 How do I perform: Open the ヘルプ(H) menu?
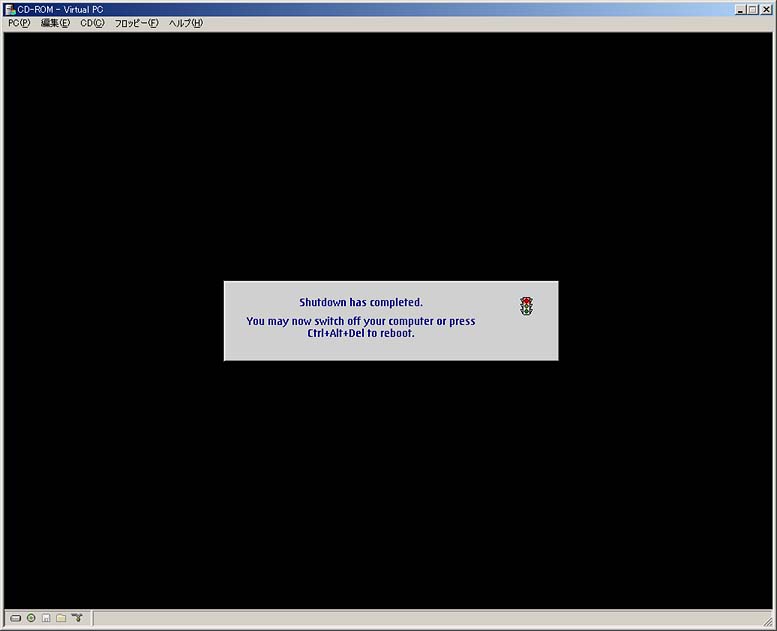pyautogui.click(x=185, y=23)
